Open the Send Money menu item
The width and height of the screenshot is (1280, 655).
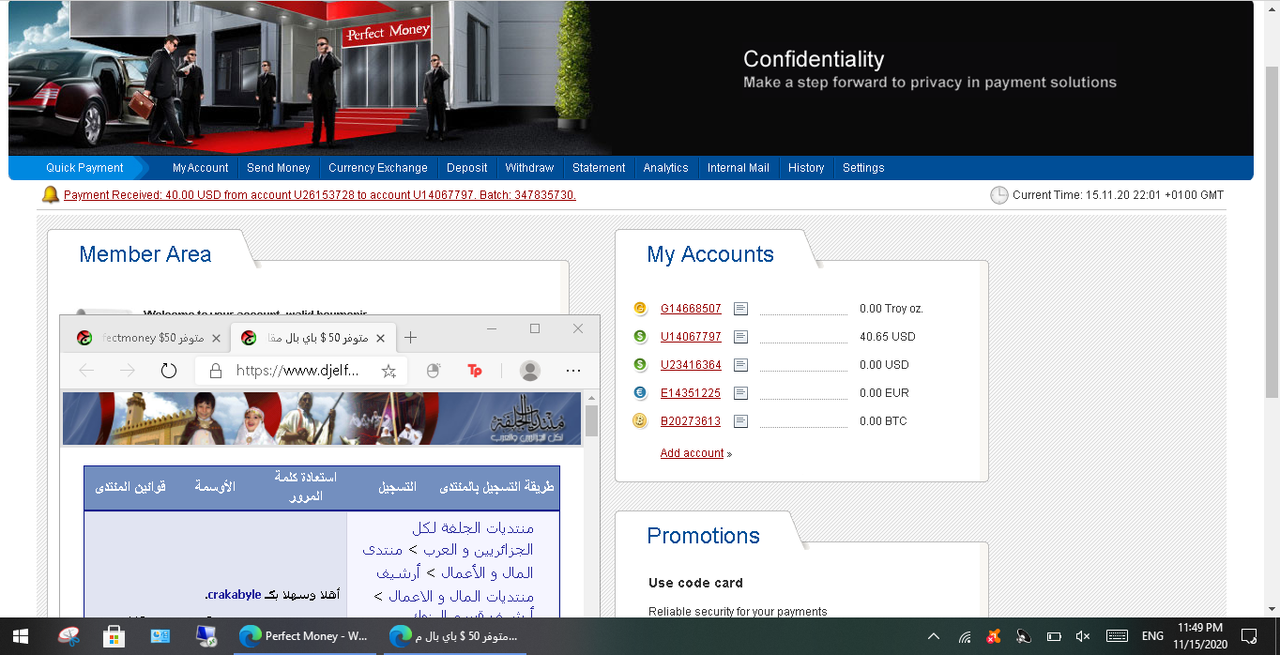pos(278,168)
